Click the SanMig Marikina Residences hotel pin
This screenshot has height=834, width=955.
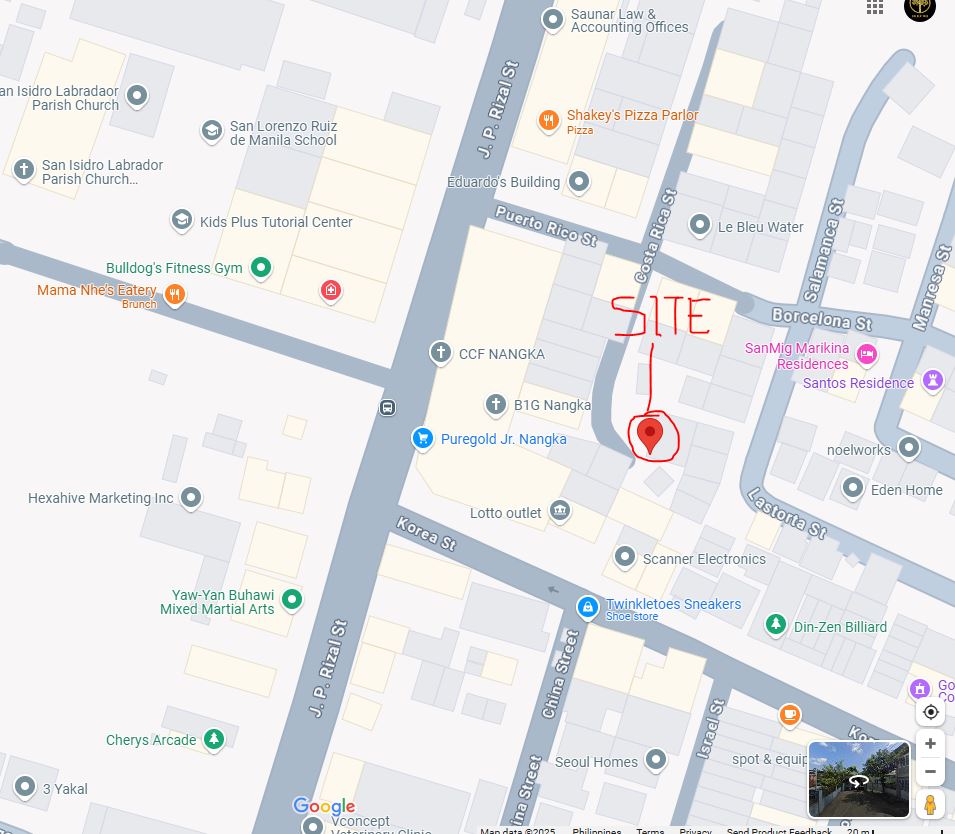867,354
